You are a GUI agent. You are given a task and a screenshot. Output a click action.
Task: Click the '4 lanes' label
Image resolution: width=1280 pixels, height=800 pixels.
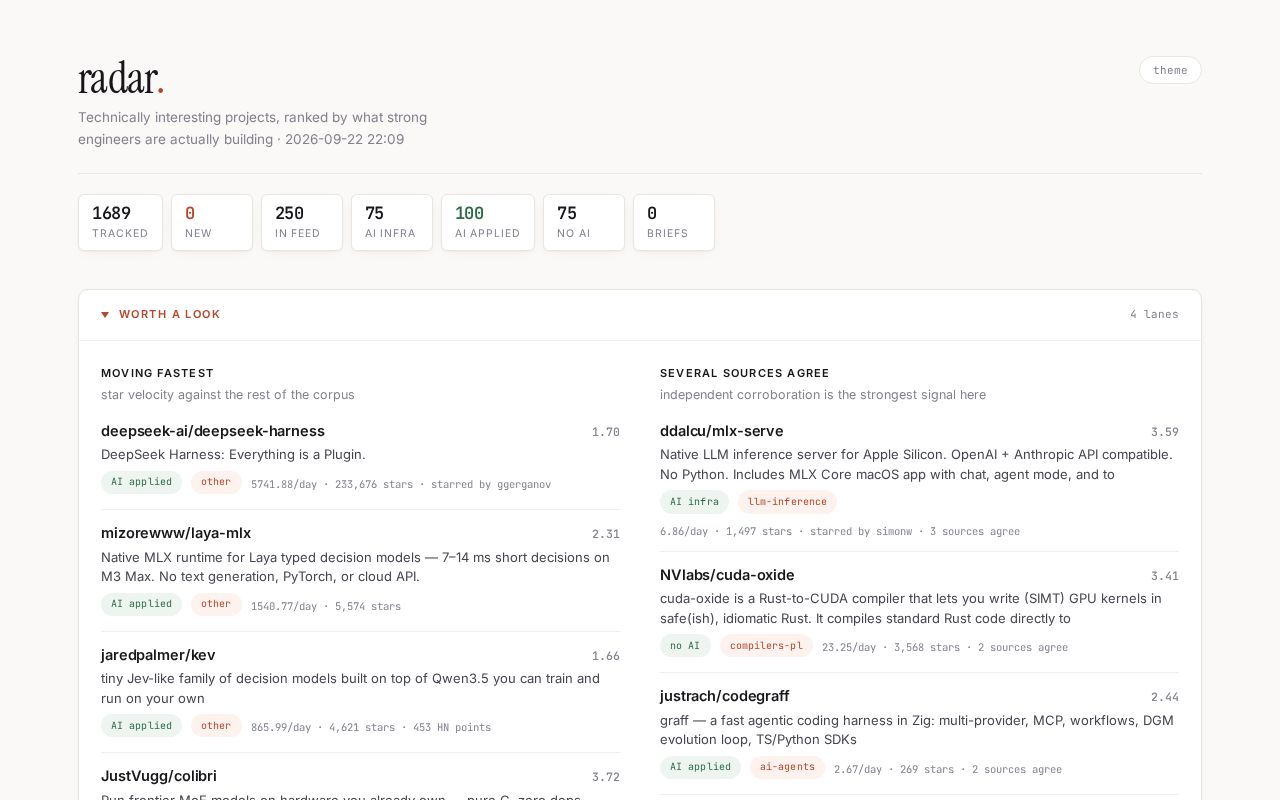tap(1154, 315)
